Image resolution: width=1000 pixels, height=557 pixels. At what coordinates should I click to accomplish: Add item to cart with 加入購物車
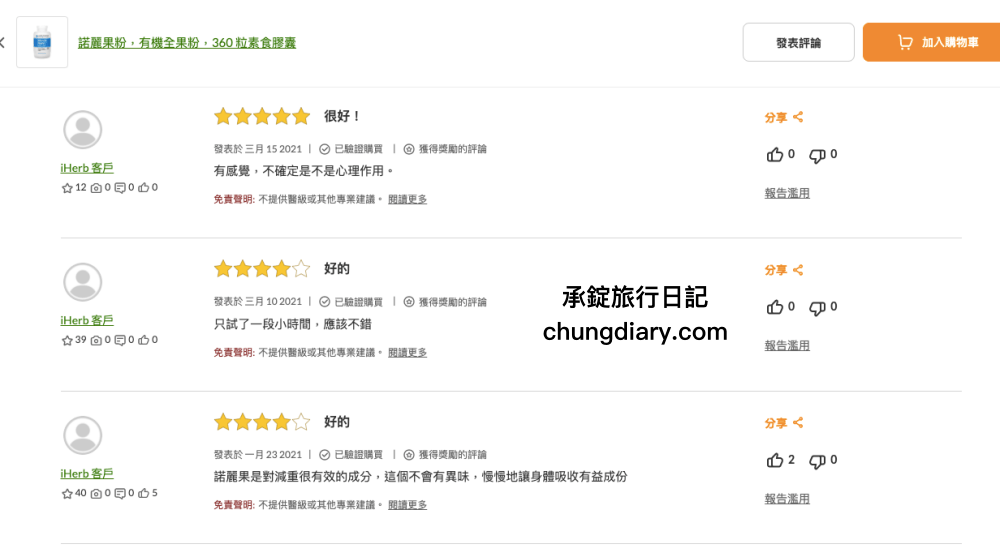tap(932, 43)
